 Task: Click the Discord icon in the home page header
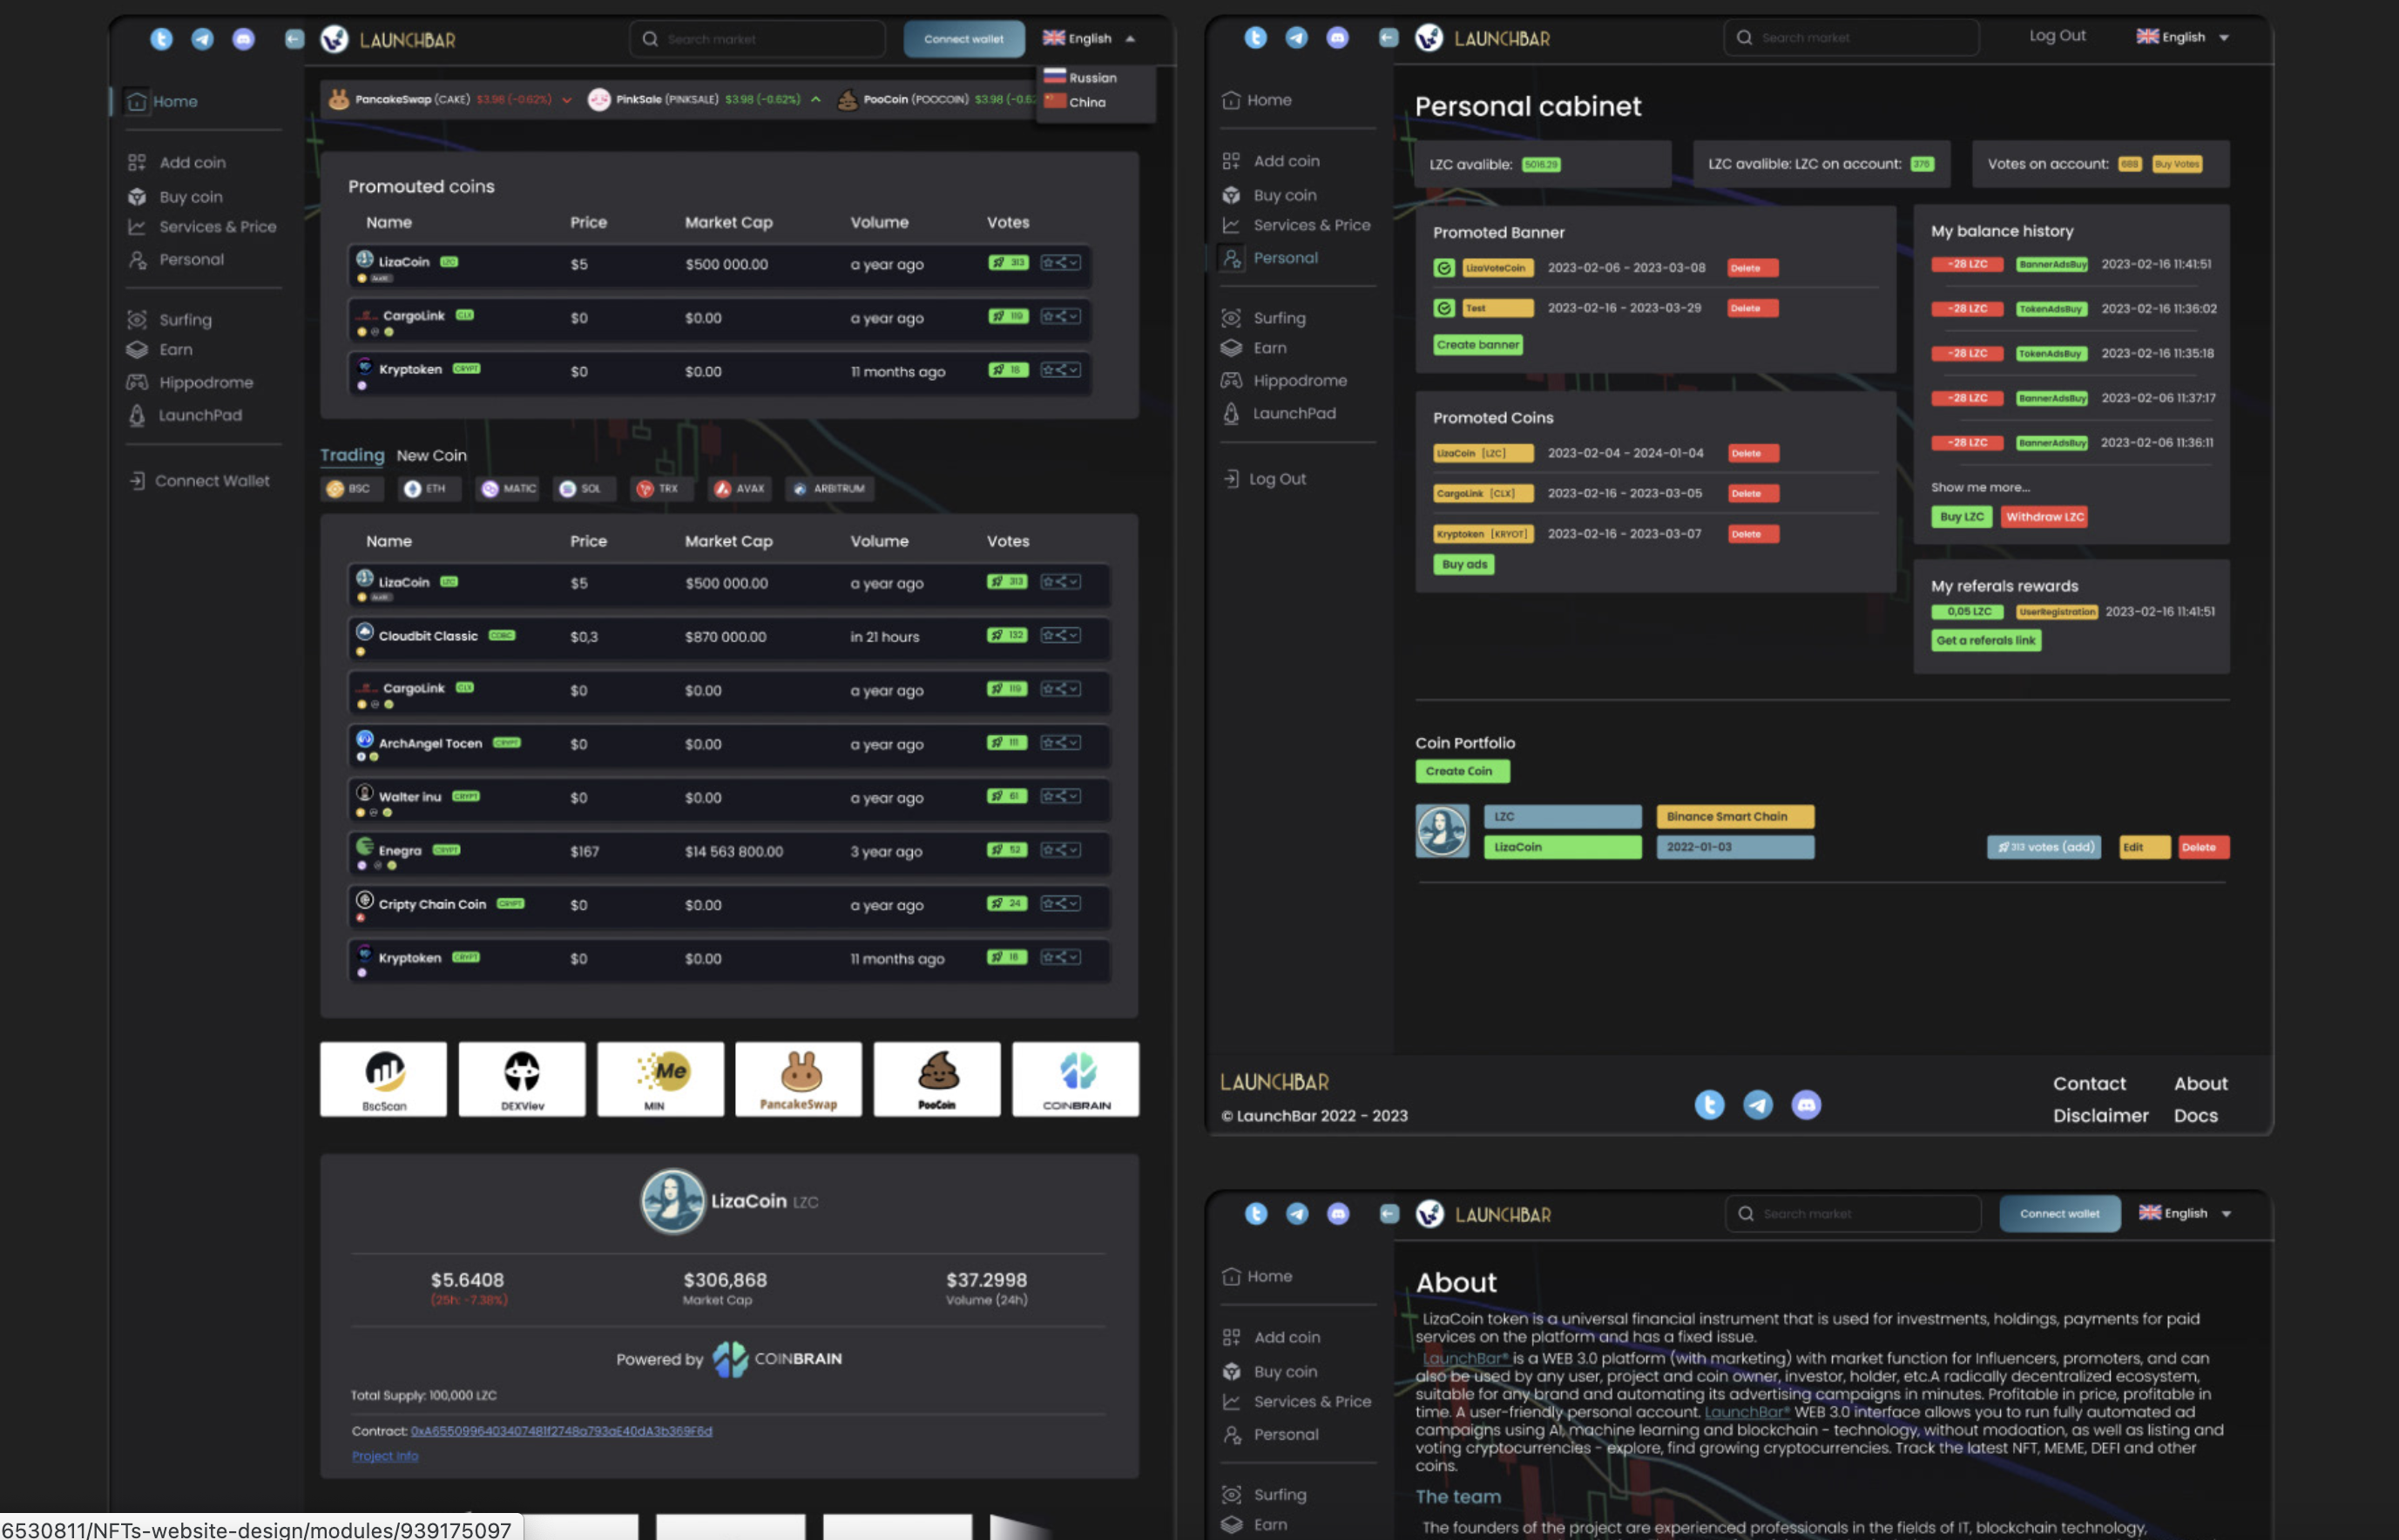(x=243, y=39)
